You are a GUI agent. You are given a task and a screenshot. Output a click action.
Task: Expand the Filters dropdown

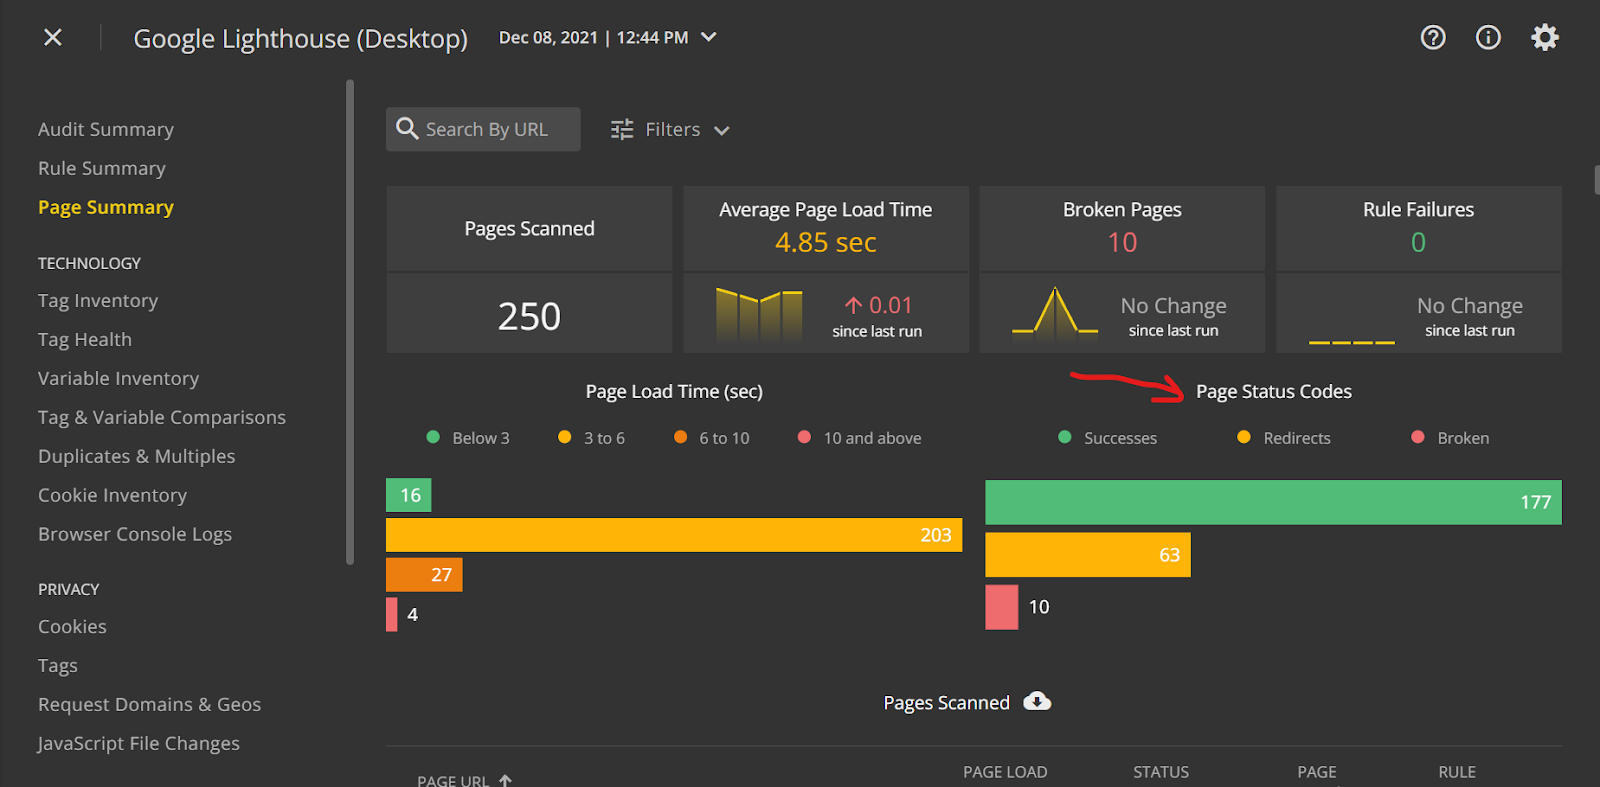(x=722, y=130)
